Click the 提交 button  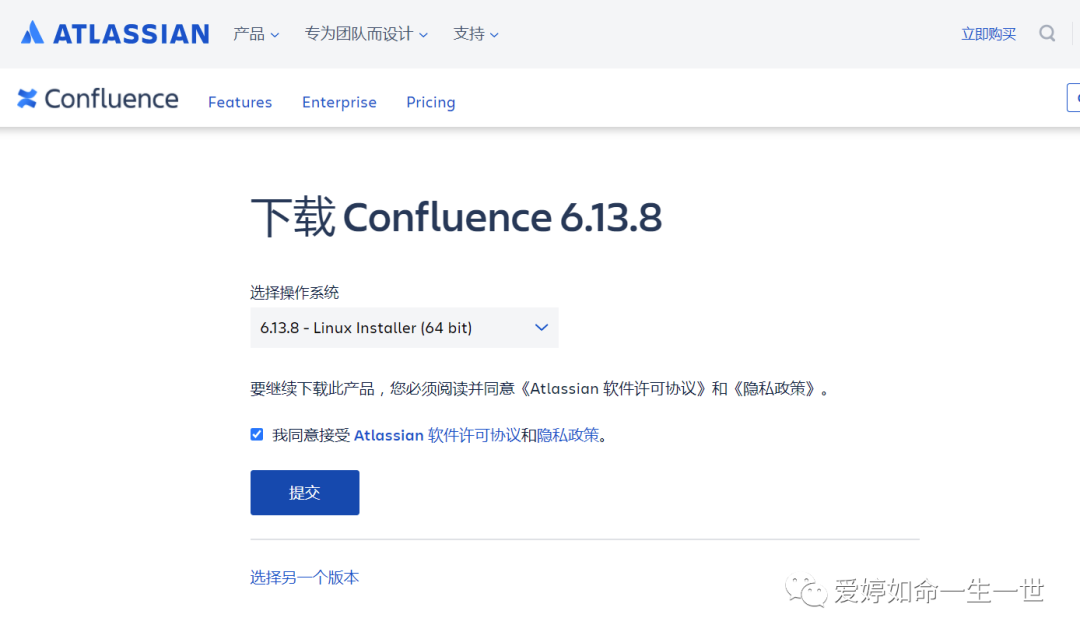coord(304,492)
